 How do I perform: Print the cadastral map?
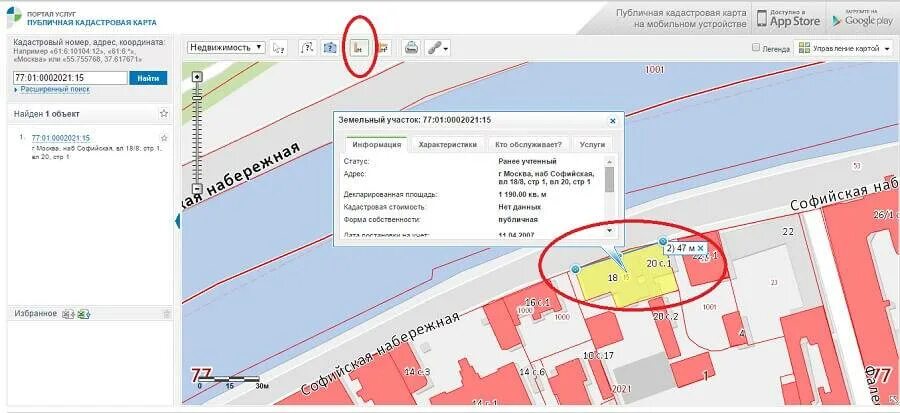pos(411,48)
